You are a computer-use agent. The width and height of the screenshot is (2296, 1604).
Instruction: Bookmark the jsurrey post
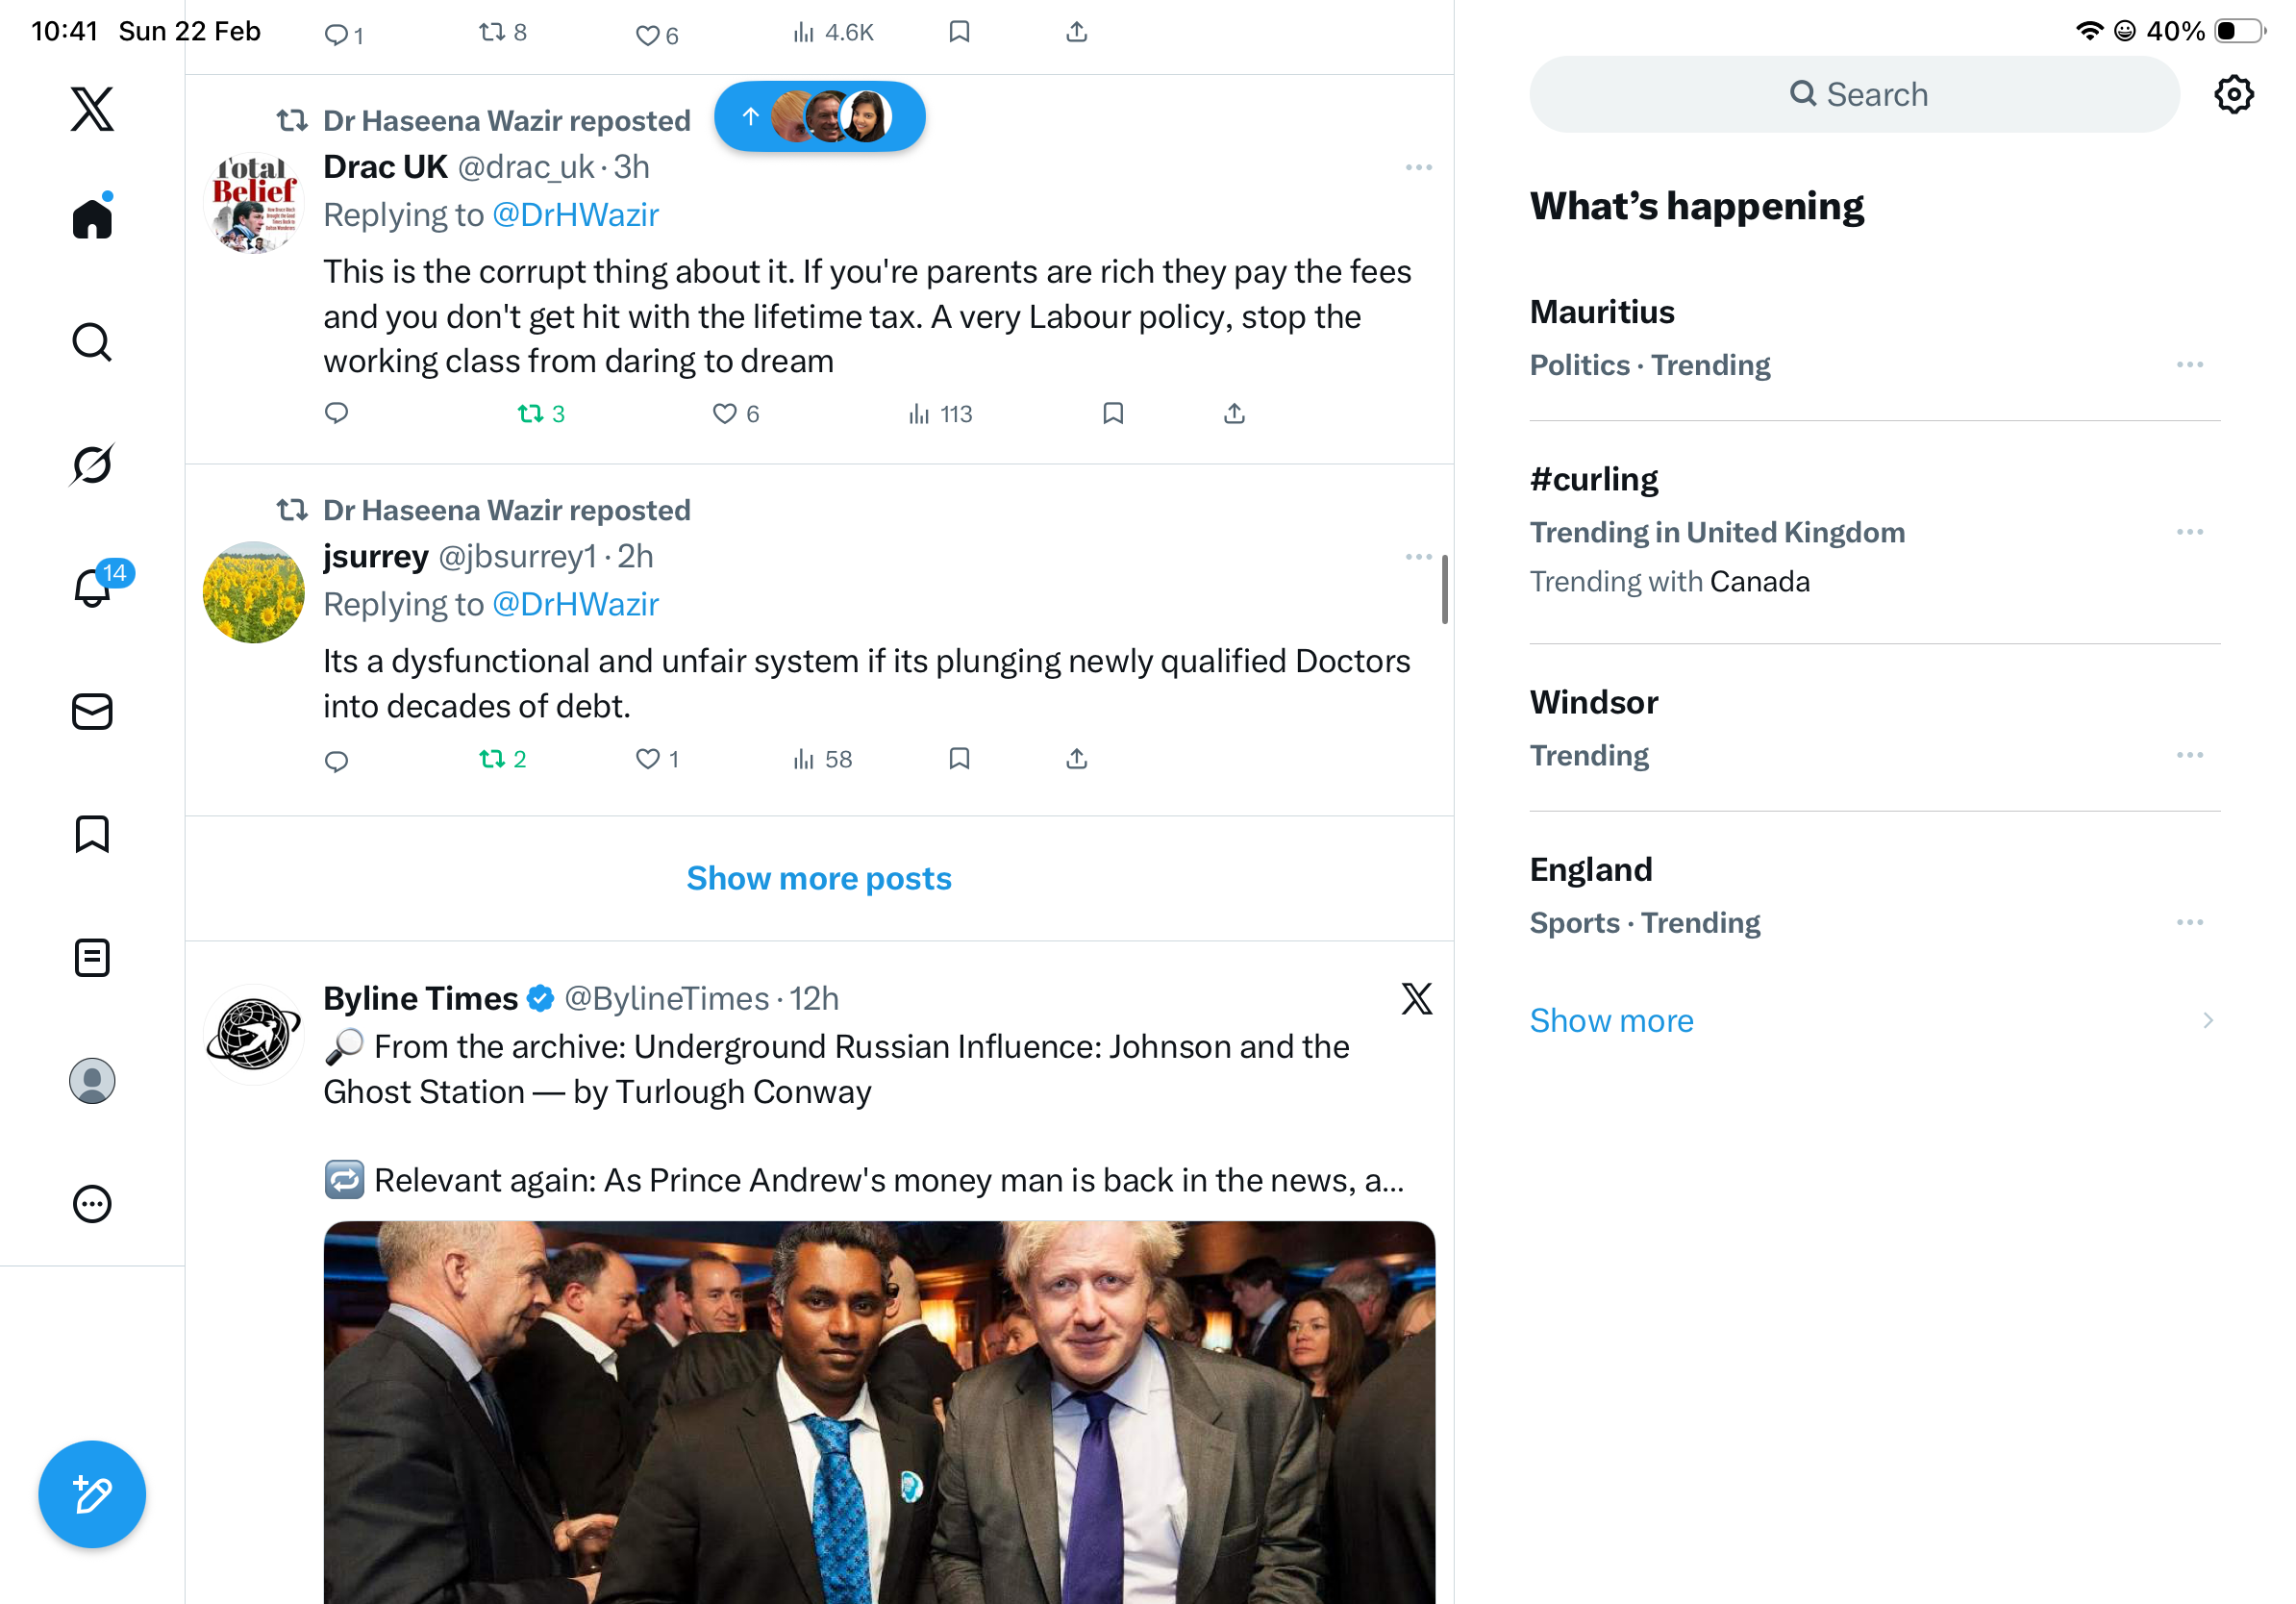tap(959, 760)
